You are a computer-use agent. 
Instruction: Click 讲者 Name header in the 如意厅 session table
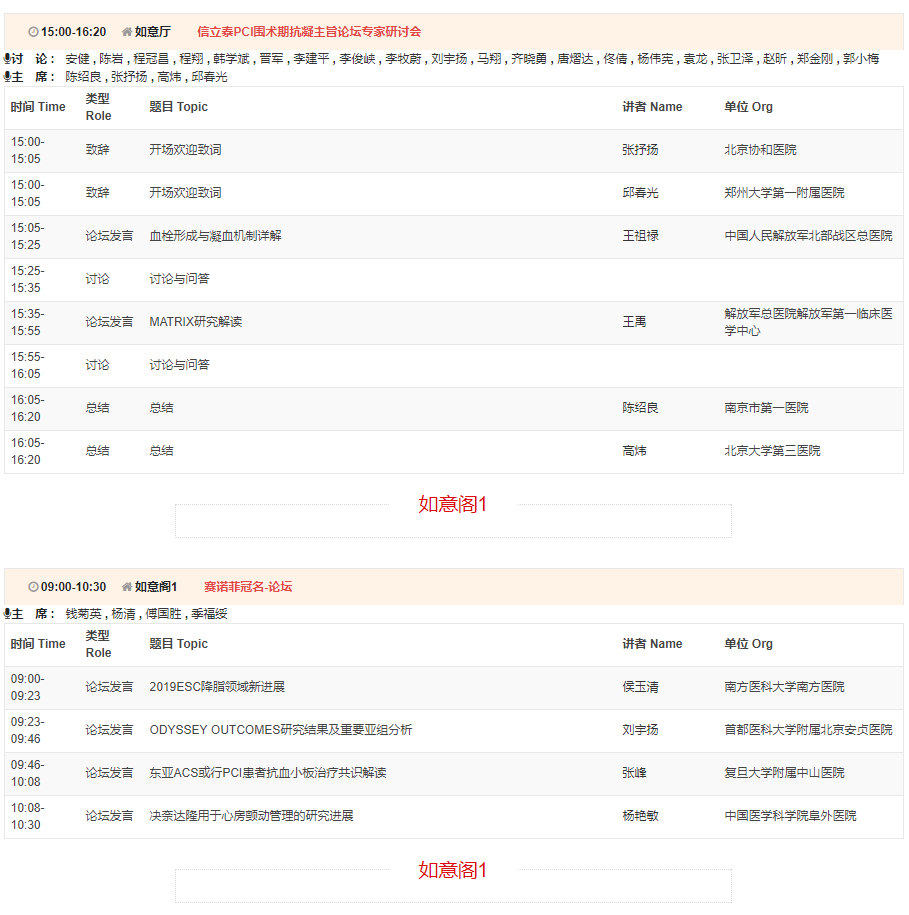point(652,107)
